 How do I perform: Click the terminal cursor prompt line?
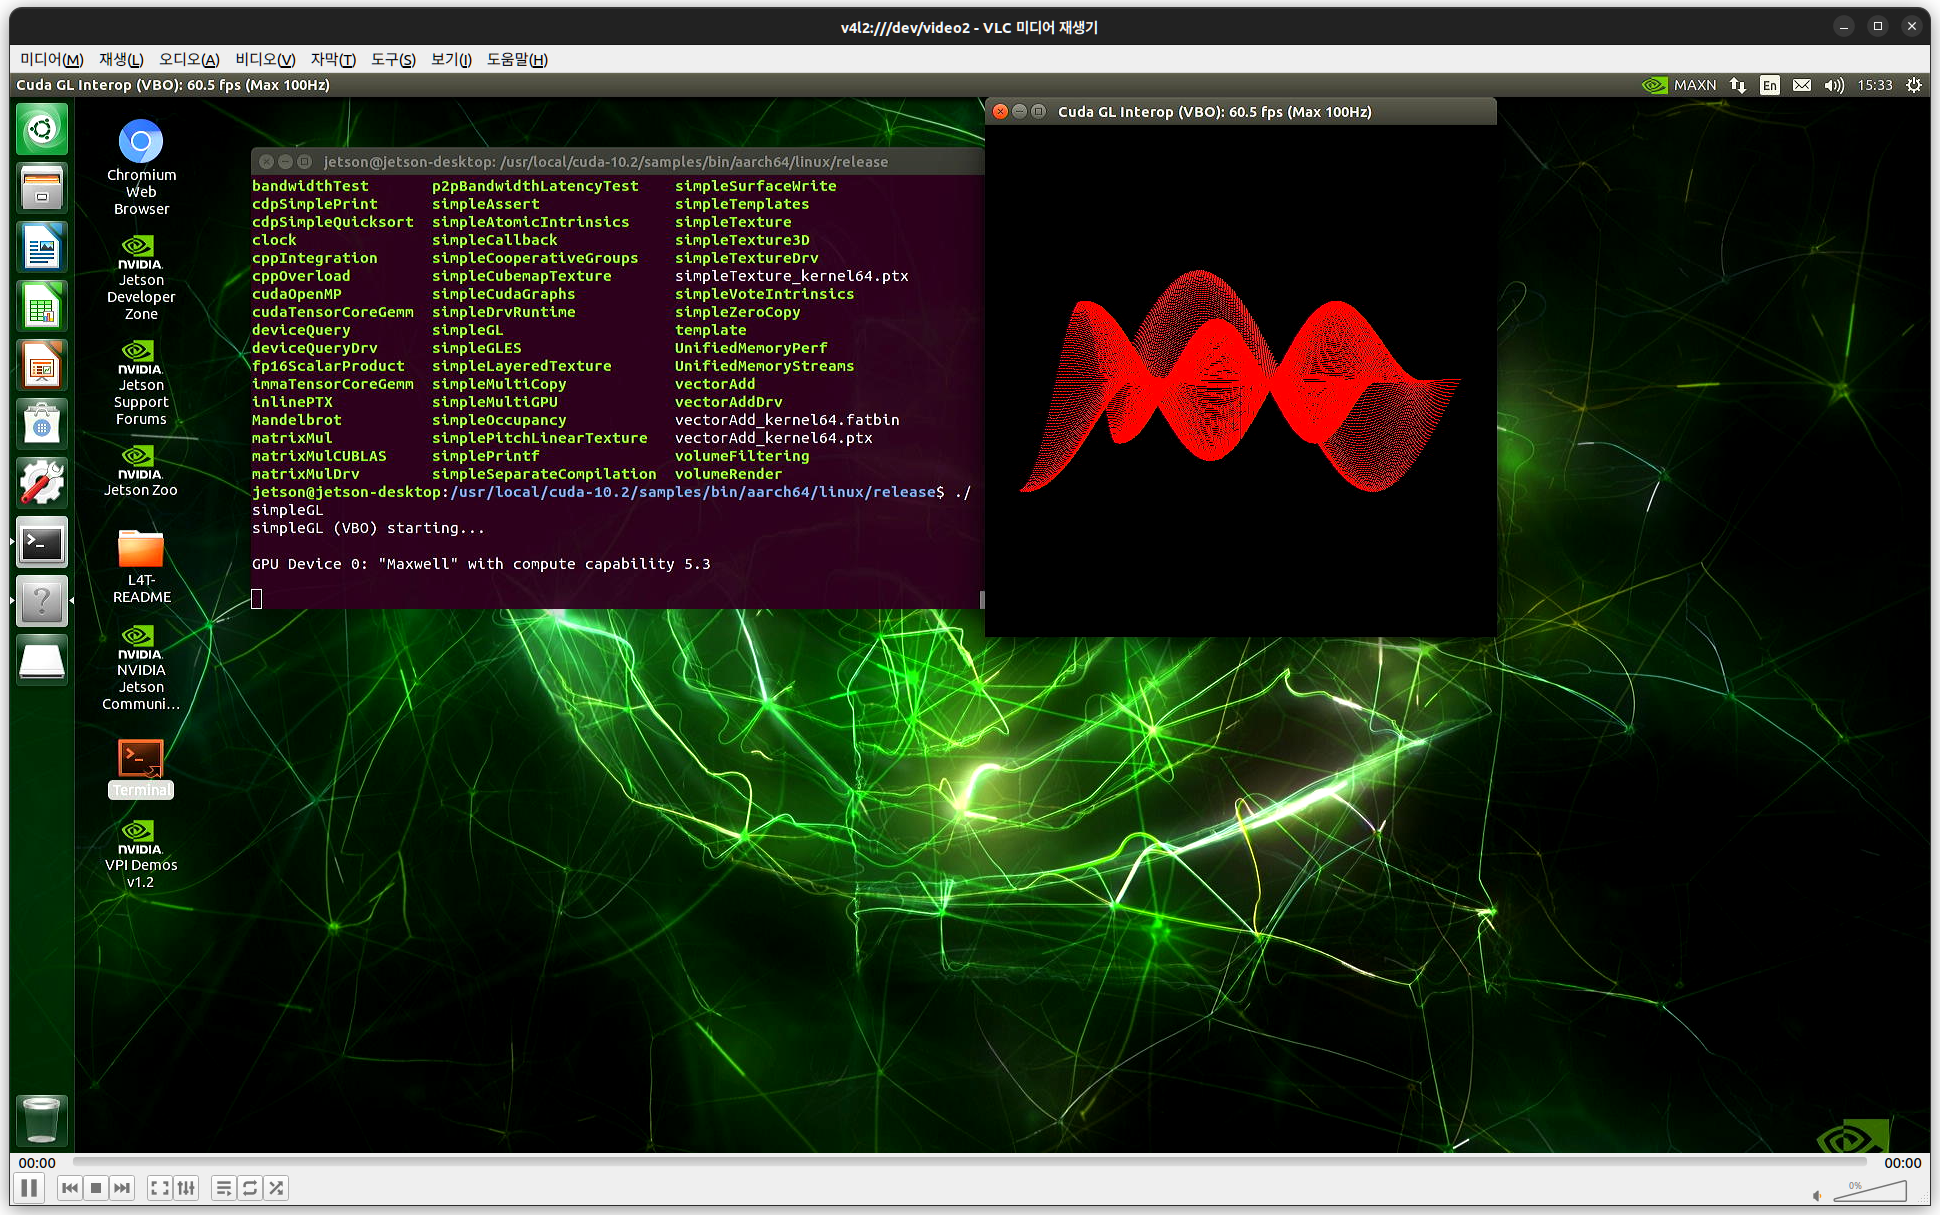257,599
